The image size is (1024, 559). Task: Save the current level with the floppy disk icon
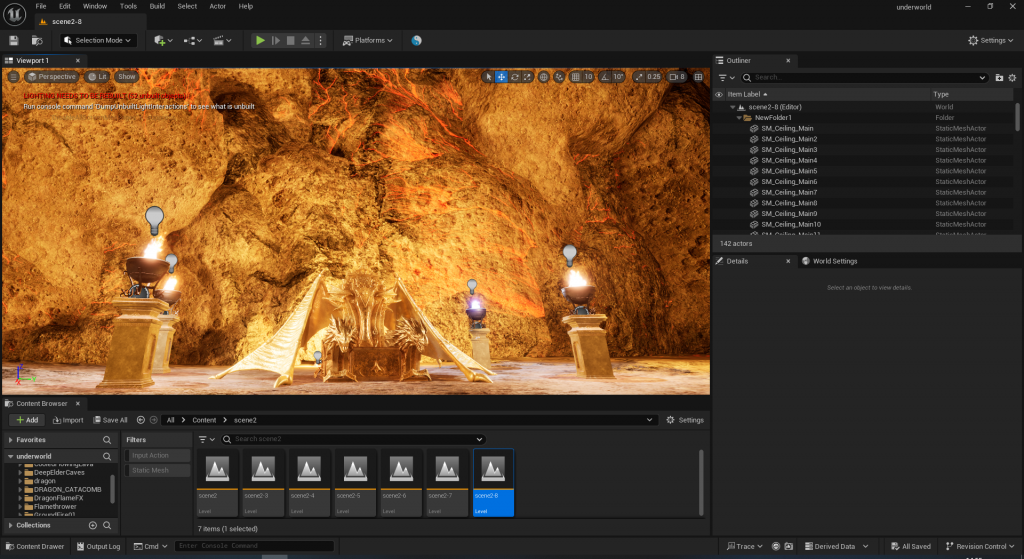14,40
